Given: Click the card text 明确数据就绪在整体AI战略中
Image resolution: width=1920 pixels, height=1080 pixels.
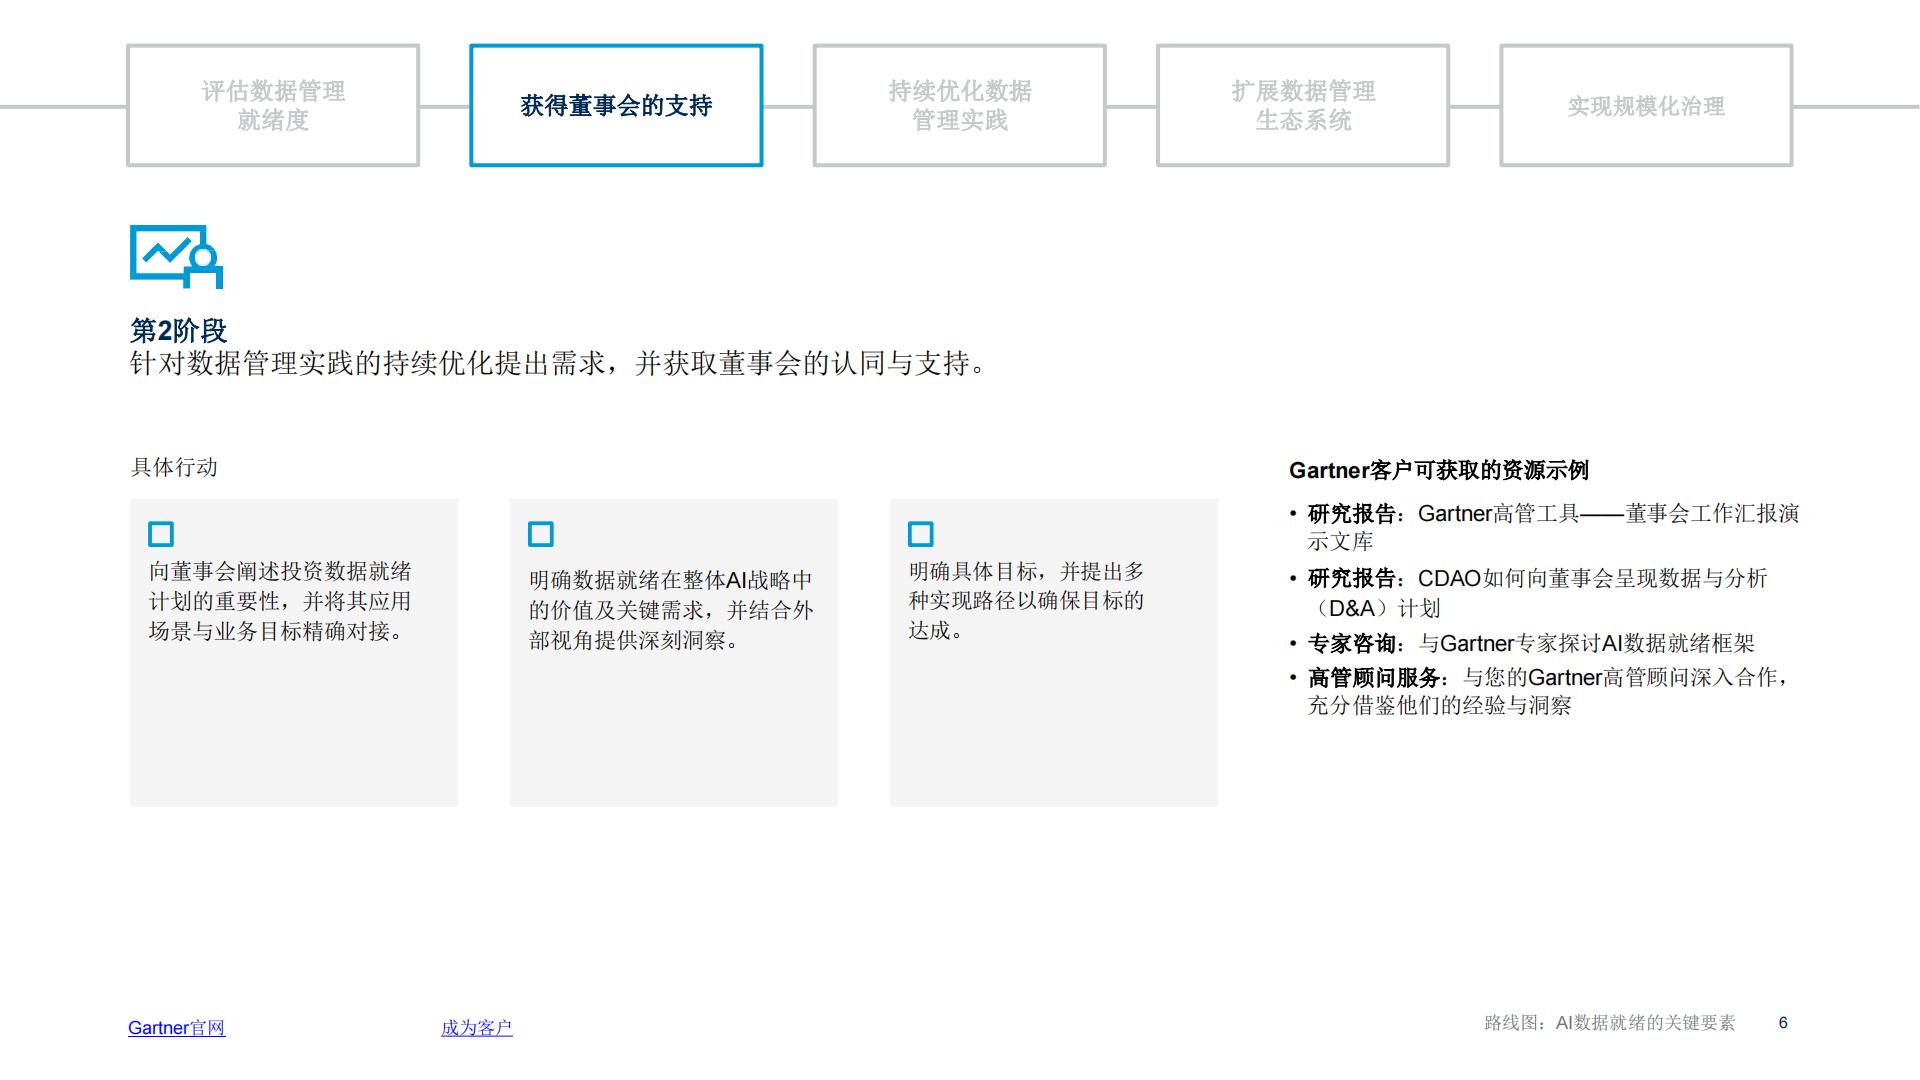Looking at the screenshot, I should pos(671,610).
